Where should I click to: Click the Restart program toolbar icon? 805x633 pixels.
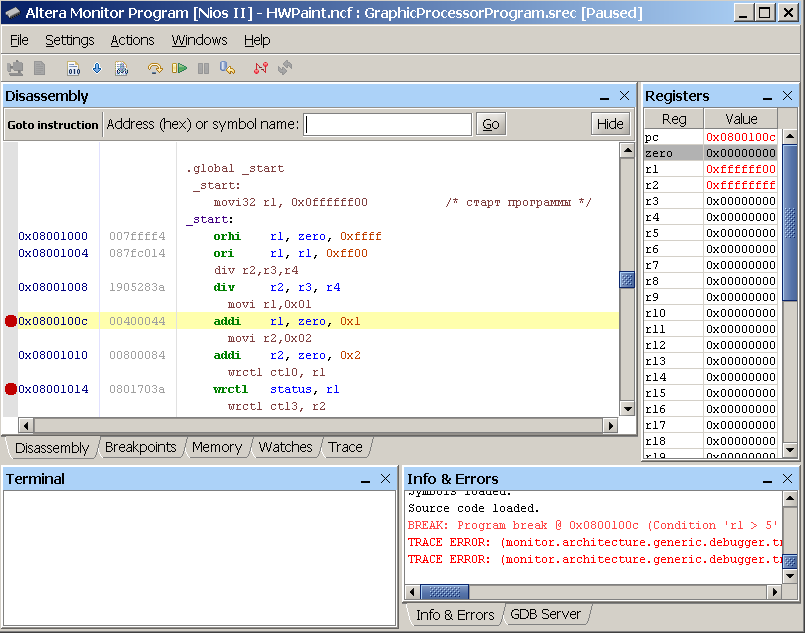click(228, 68)
